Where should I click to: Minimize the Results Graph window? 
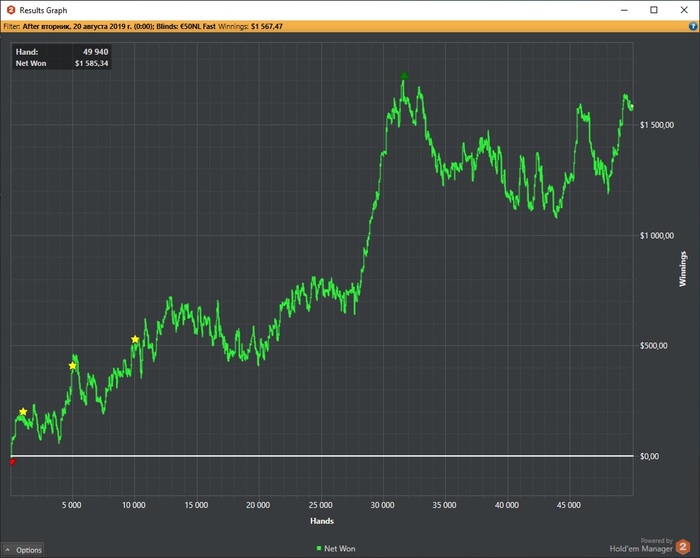624,10
